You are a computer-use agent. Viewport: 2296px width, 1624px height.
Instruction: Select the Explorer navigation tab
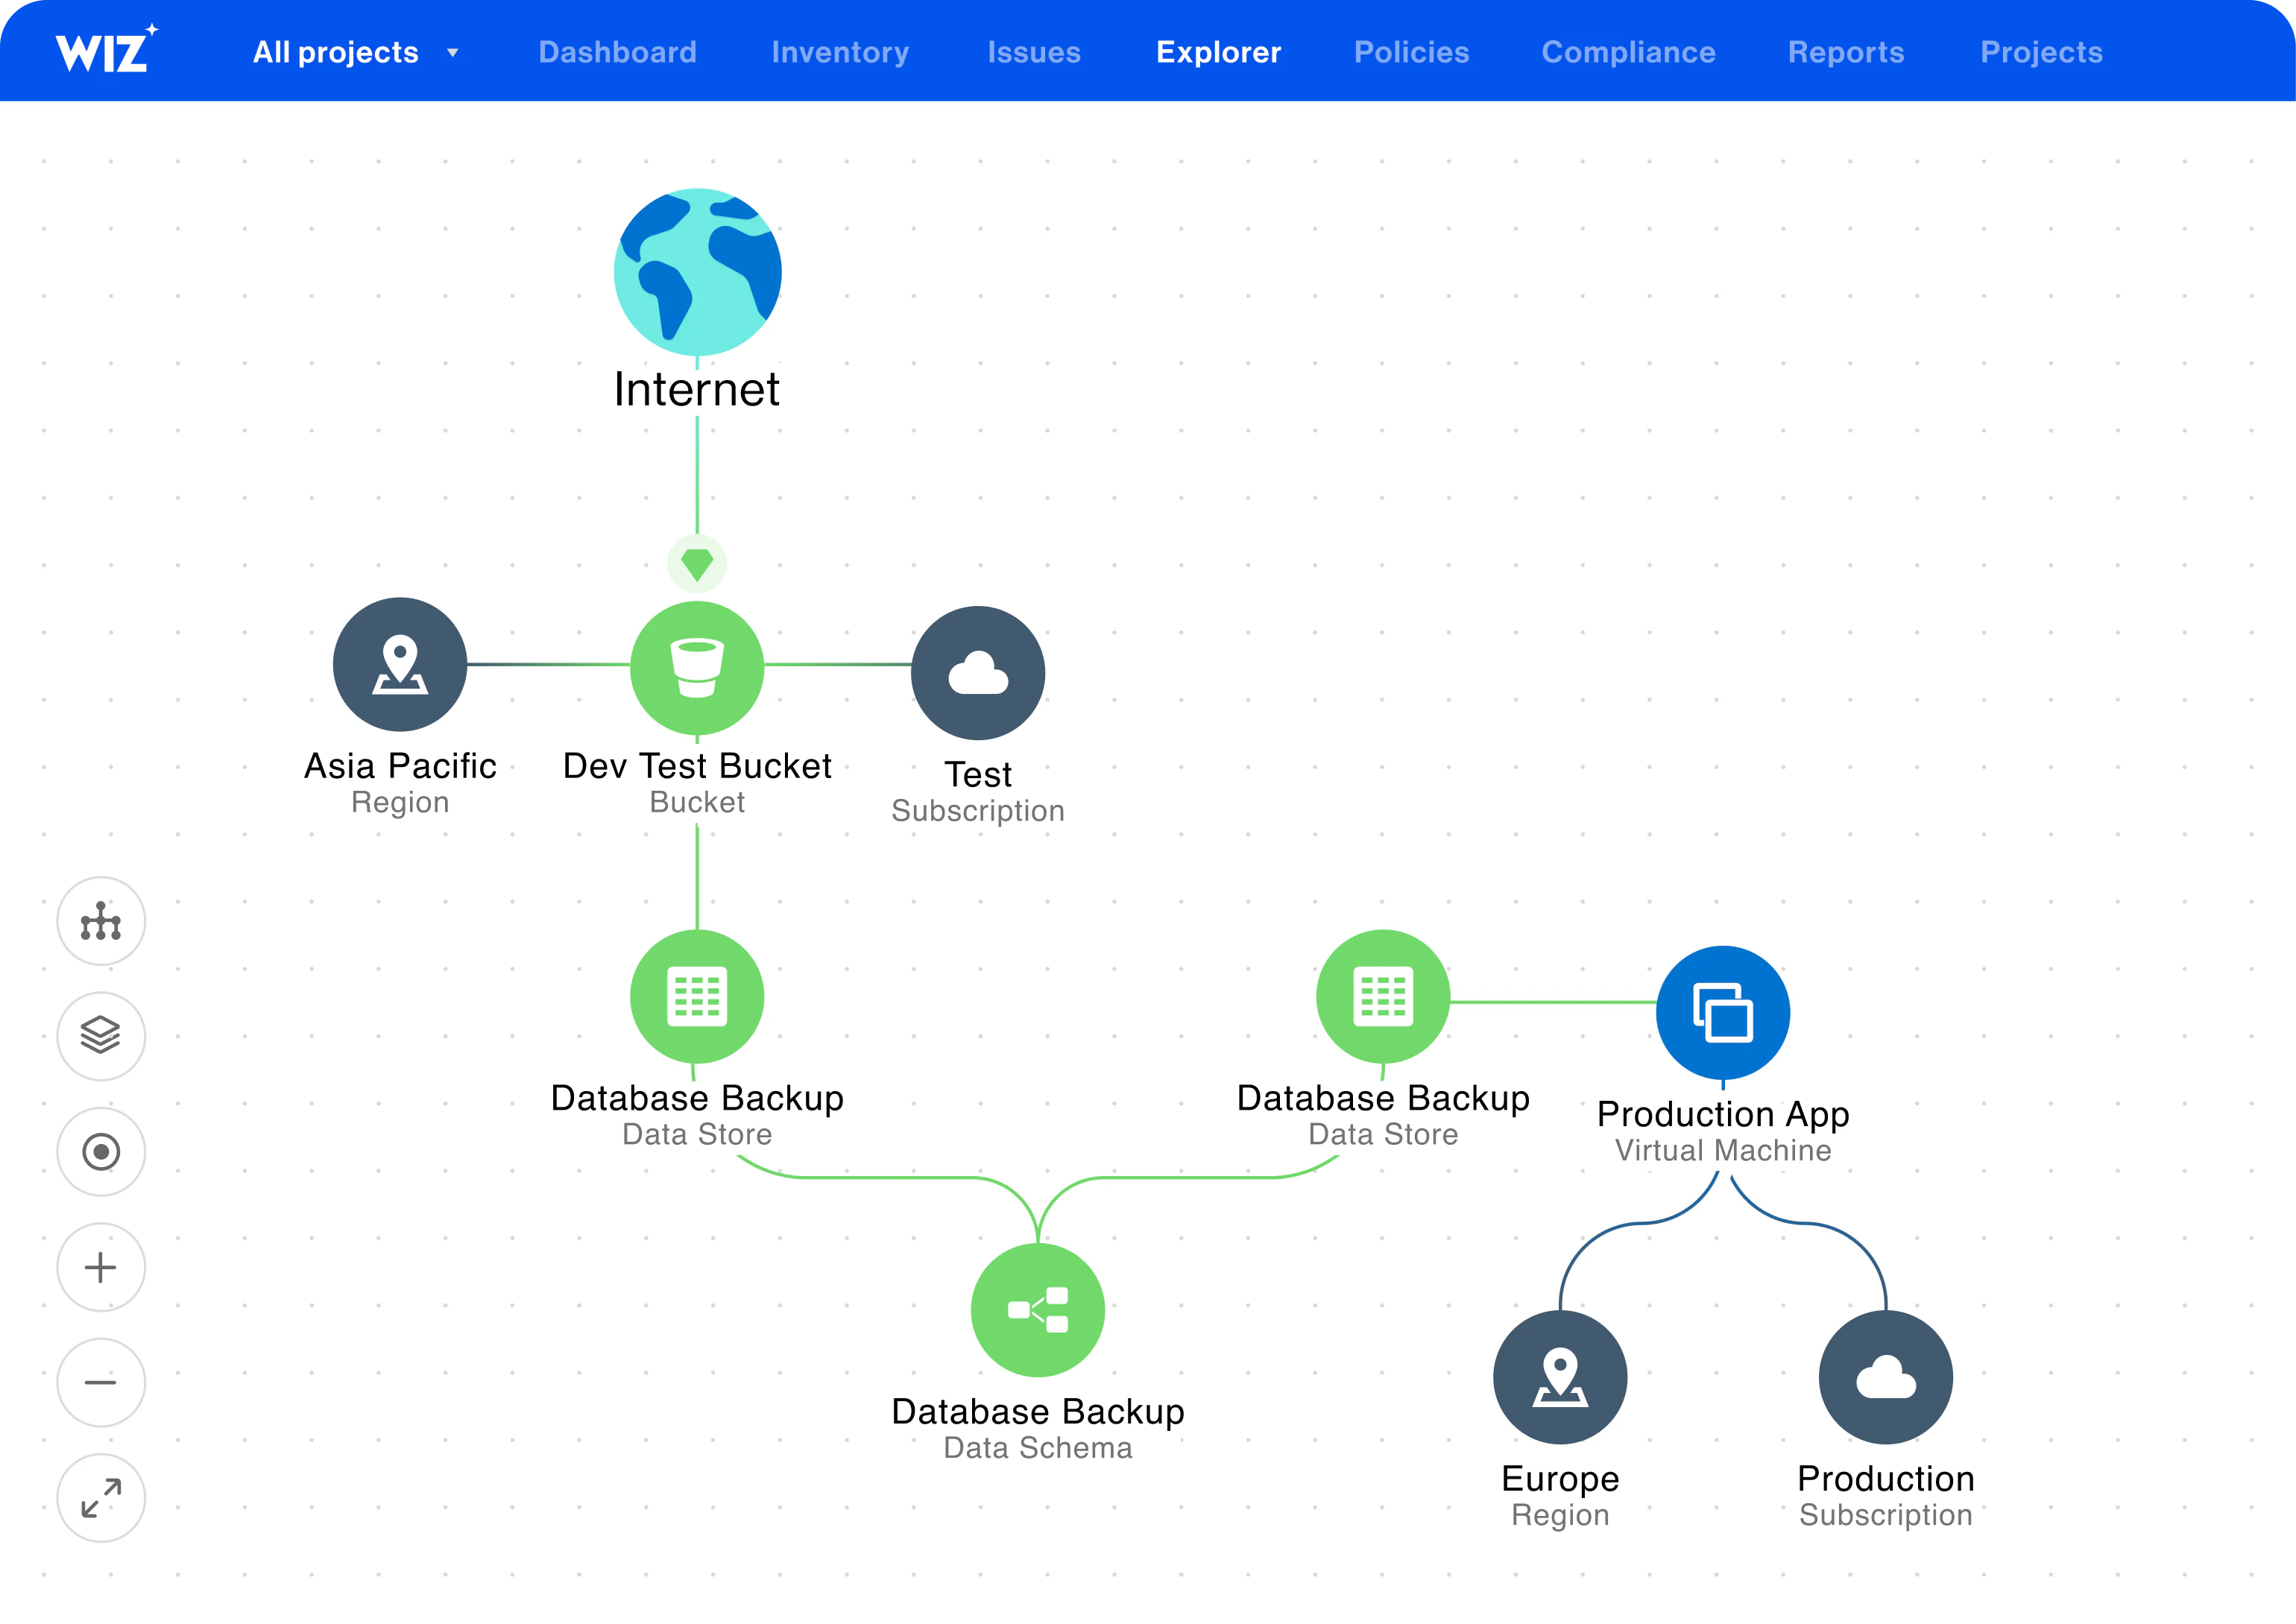click(1217, 51)
